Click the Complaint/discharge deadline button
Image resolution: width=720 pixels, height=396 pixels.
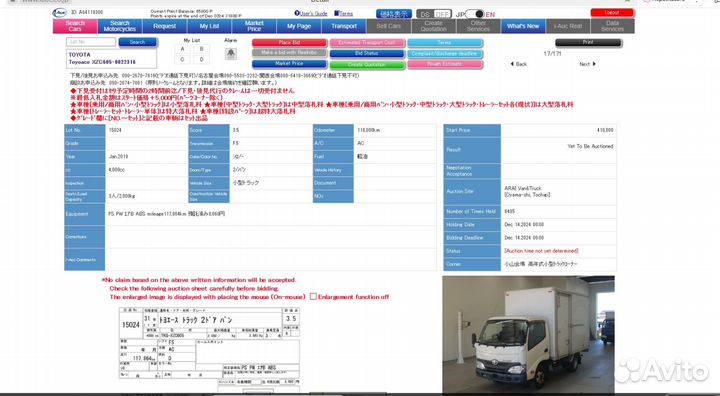coord(444,53)
